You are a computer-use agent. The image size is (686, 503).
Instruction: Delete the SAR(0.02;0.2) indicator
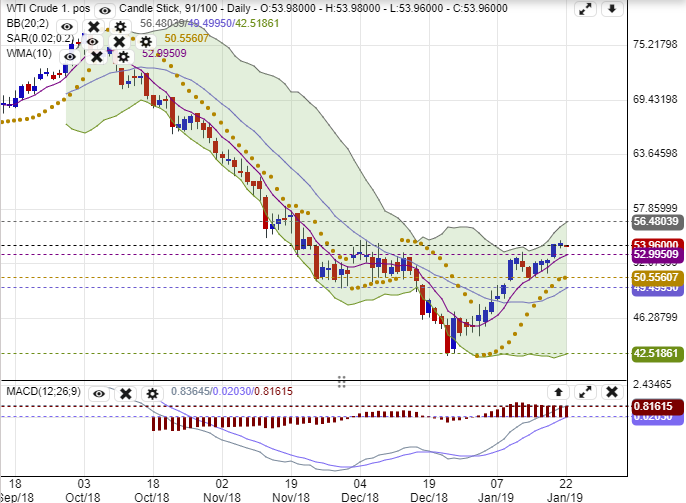[x=118, y=42]
